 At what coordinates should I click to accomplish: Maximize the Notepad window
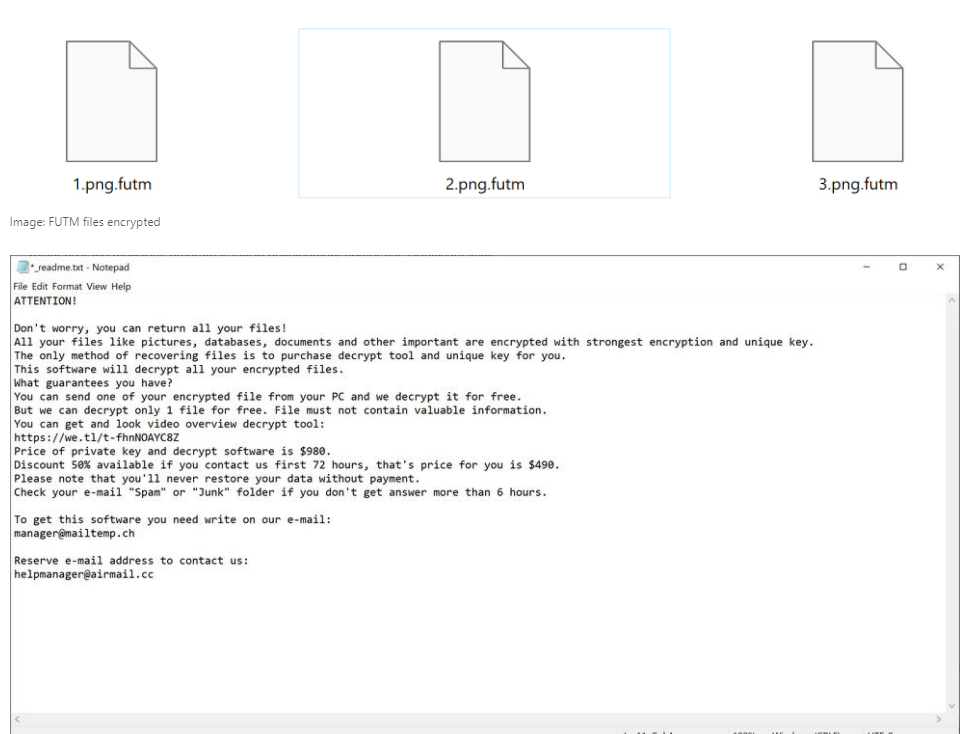coord(903,267)
